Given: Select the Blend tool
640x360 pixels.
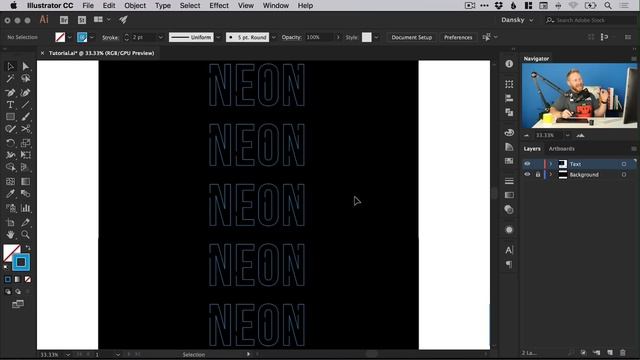Looking at the screenshot, I should pyautogui.click(x=25, y=194).
